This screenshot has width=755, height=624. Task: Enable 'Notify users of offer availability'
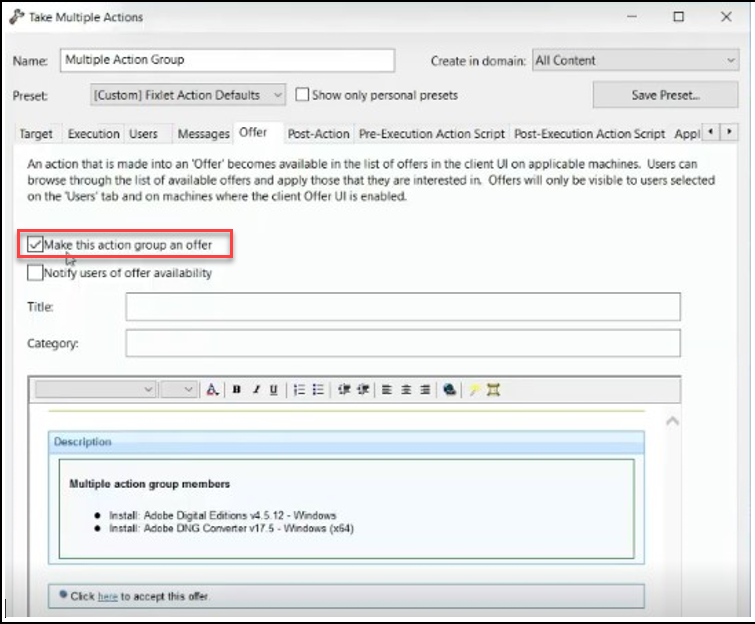[35, 273]
